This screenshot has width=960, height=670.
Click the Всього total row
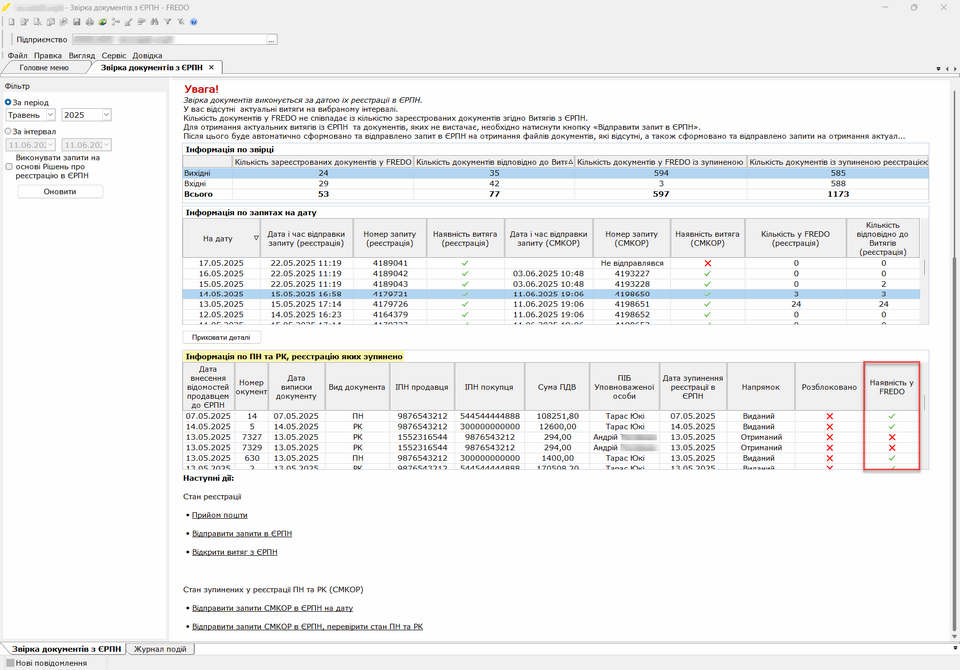pyautogui.click(x=555, y=194)
